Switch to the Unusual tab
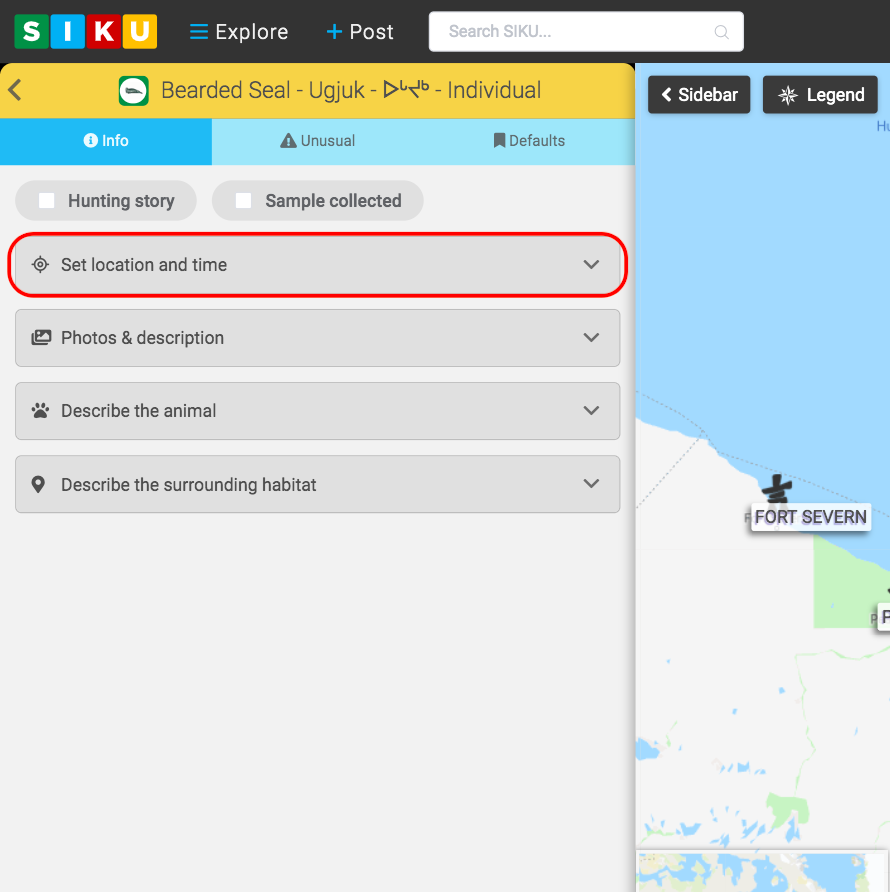The width and height of the screenshot is (890, 892). coord(317,141)
